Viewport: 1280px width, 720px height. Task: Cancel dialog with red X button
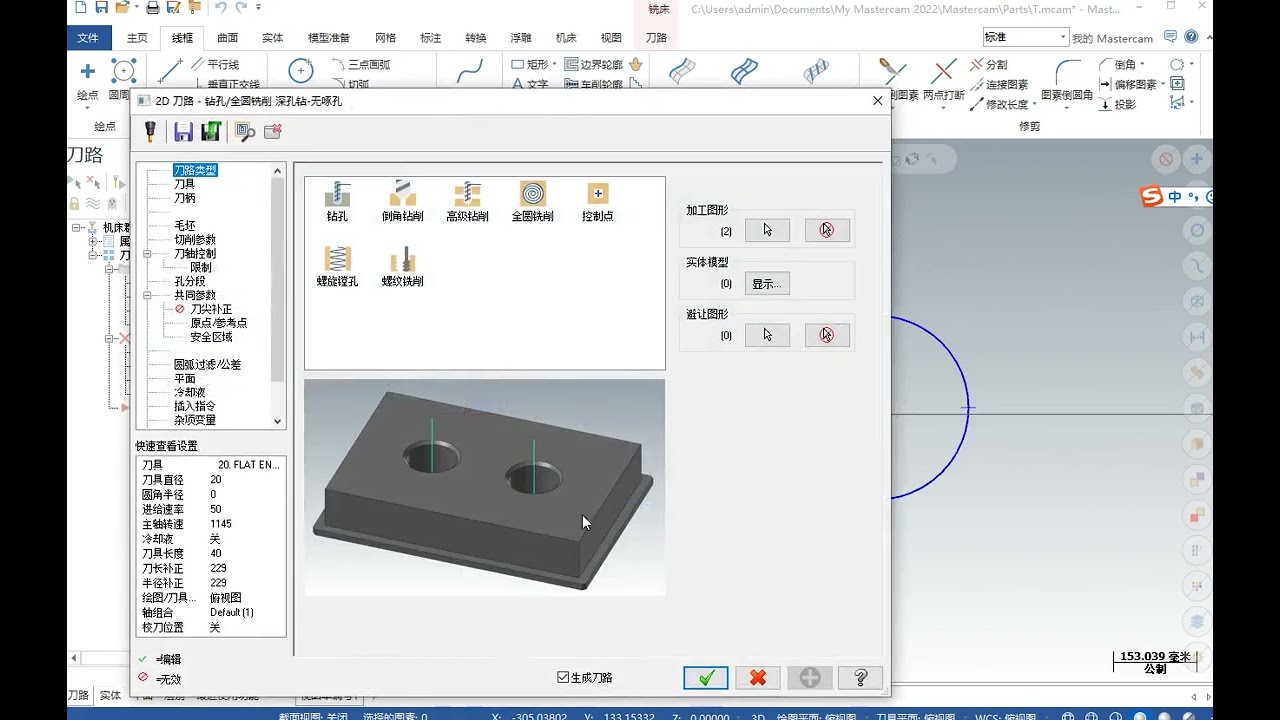tap(758, 678)
